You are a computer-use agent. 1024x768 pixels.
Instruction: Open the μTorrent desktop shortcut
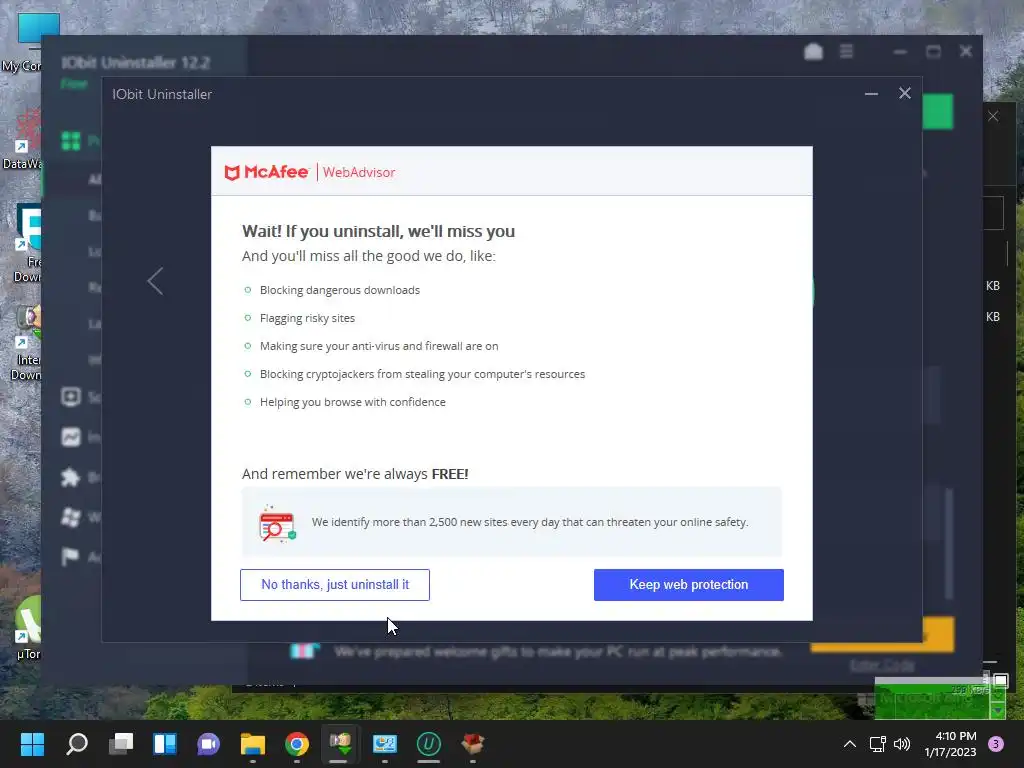click(27, 629)
